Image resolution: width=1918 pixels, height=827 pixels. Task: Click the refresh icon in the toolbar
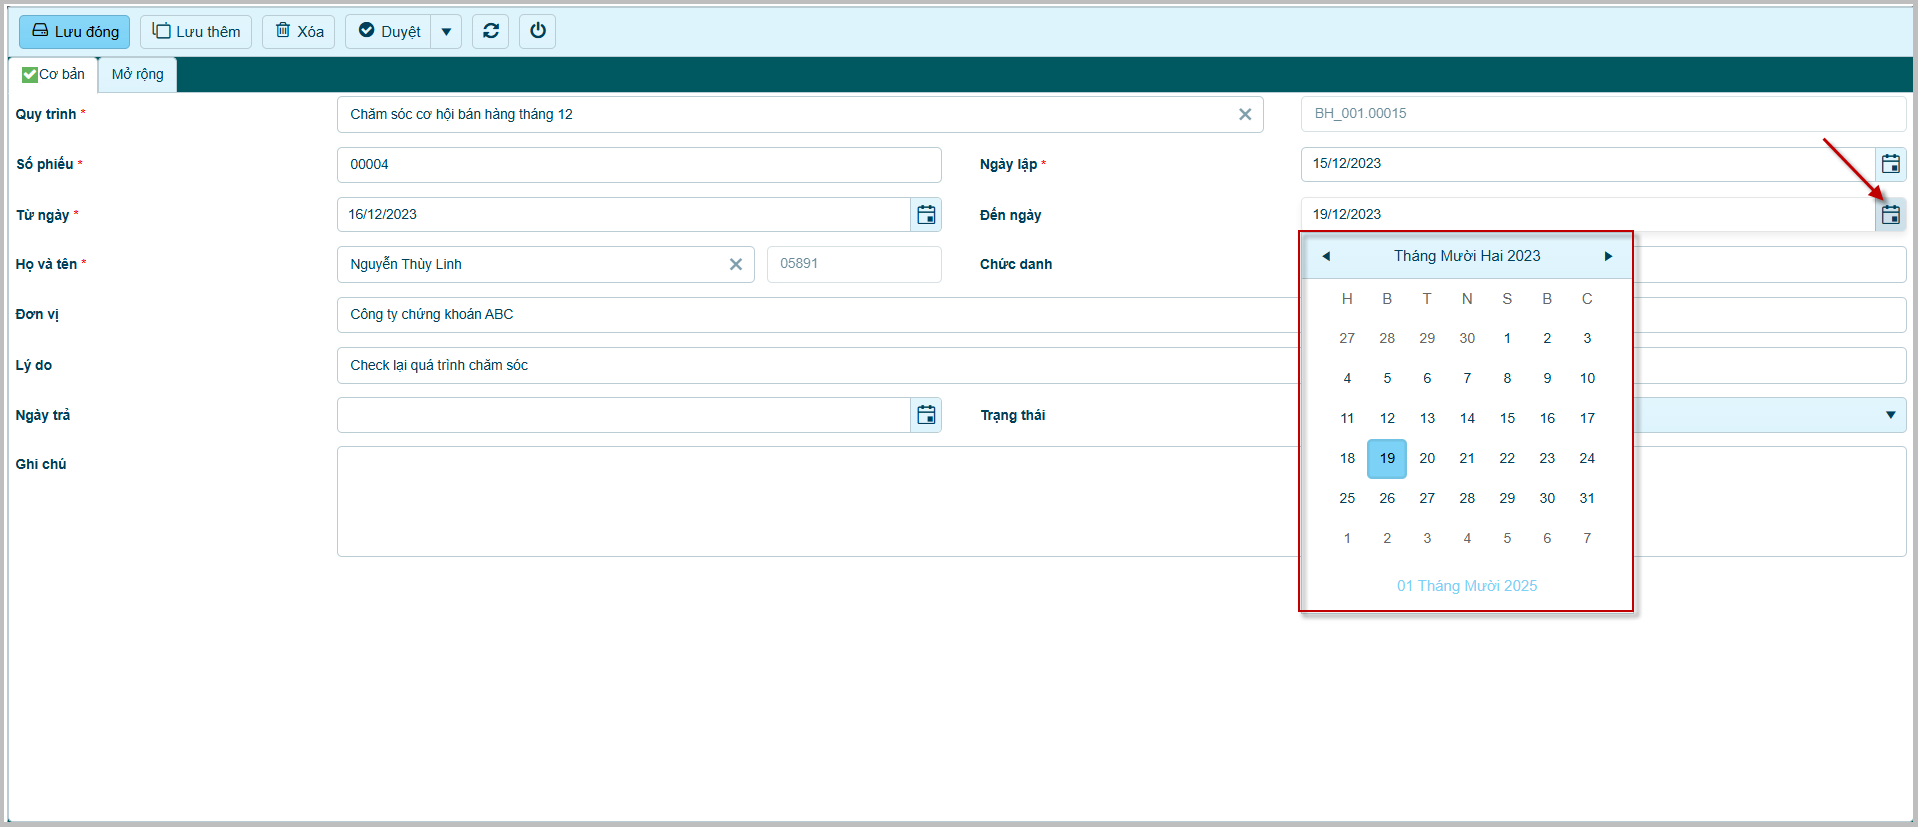click(x=490, y=31)
